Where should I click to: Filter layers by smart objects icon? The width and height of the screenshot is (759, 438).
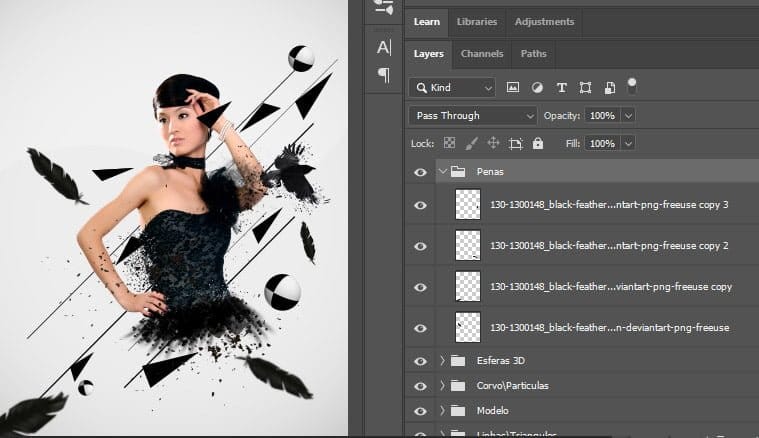pyautogui.click(x=610, y=88)
